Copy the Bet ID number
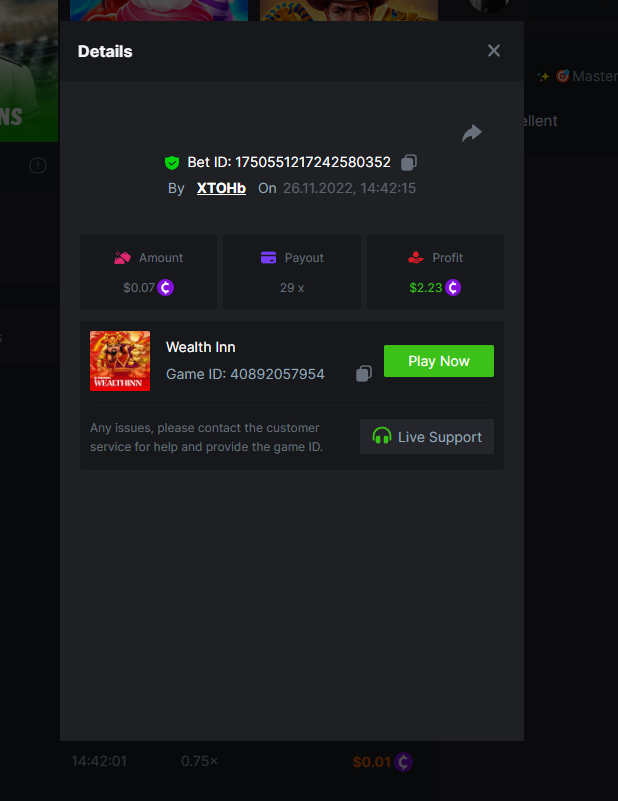 (x=409, y=162)
